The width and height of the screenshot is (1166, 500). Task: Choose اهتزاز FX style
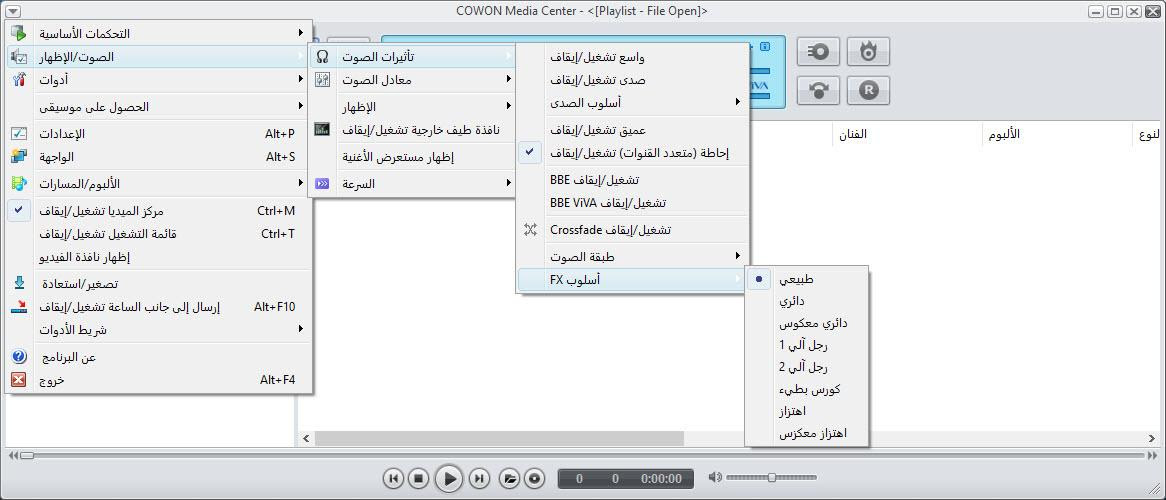pos(807,411)
